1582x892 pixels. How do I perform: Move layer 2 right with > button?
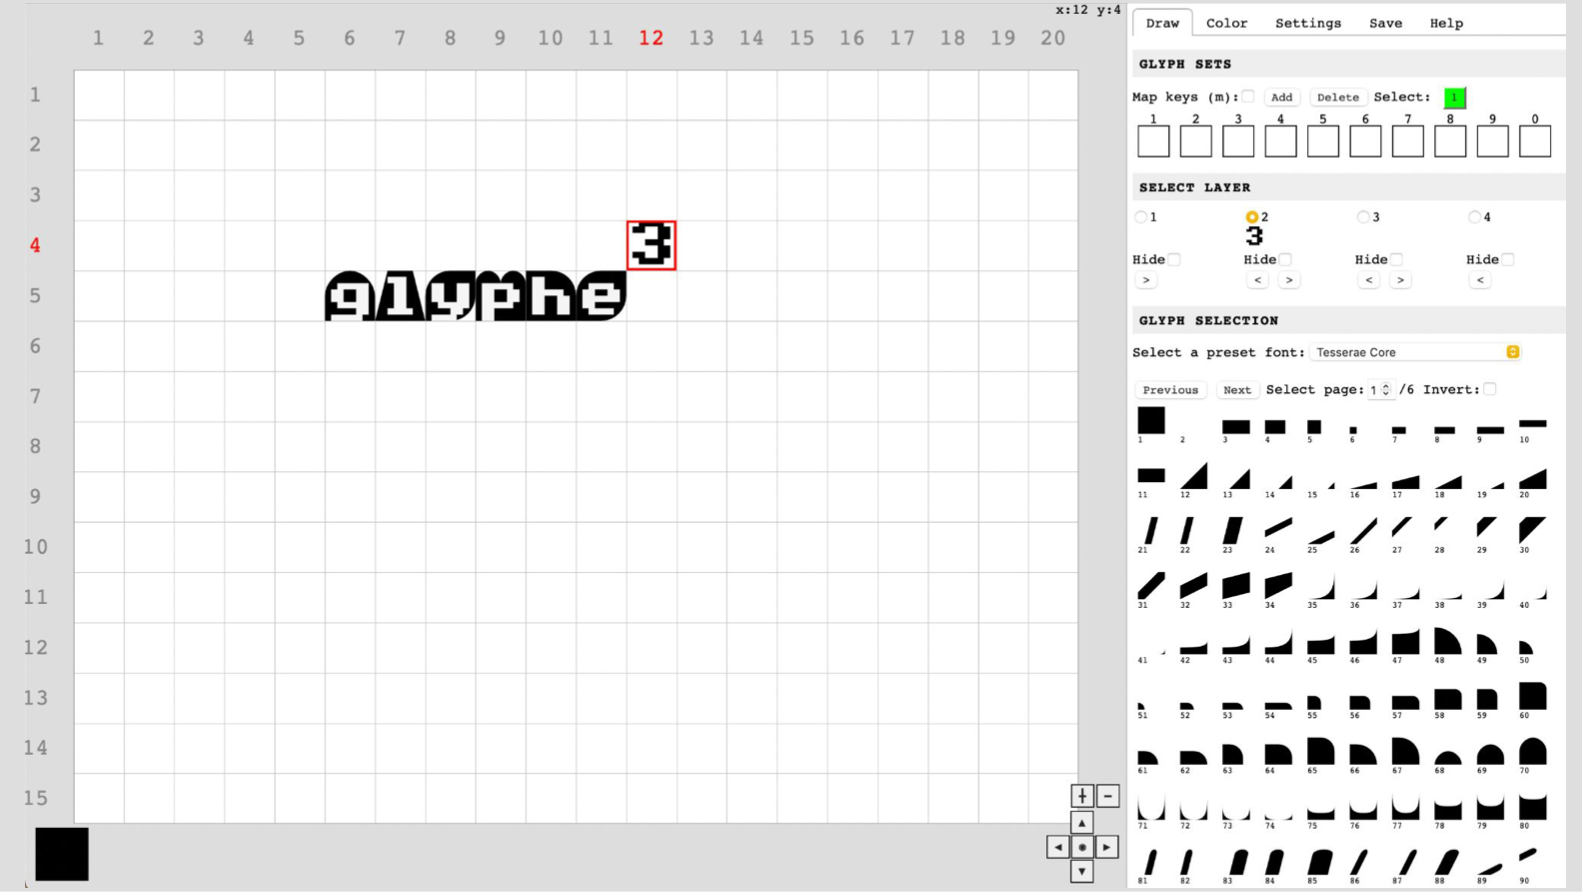pos(1289,281)
